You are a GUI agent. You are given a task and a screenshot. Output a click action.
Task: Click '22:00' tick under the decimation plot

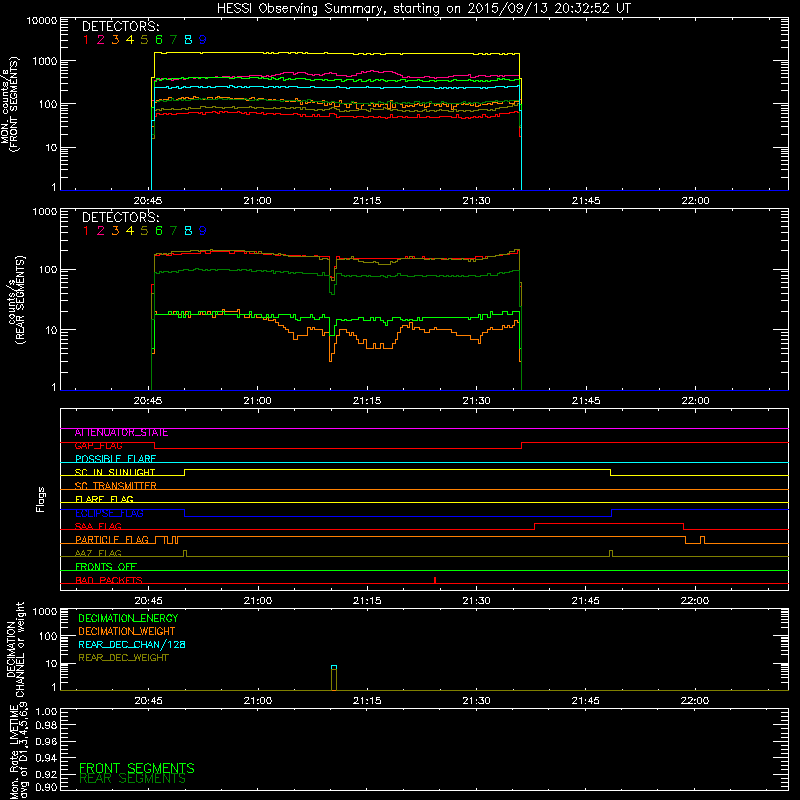coord(695,701)
